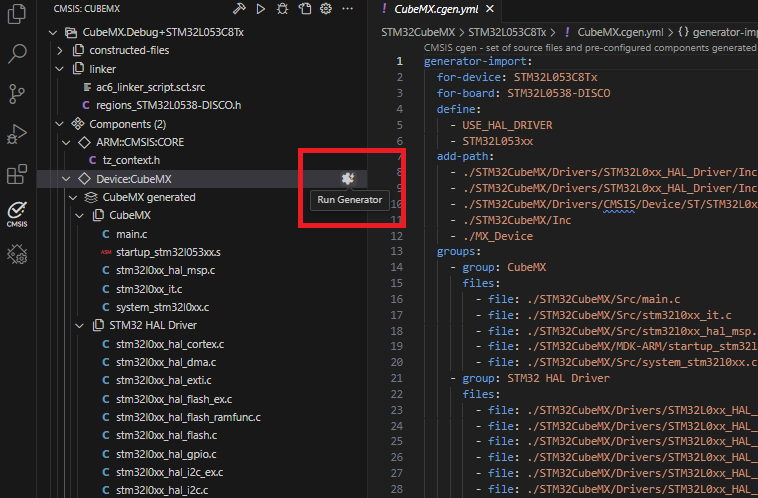Open the Explorer view in activity bar

click(x=17, y=13)
